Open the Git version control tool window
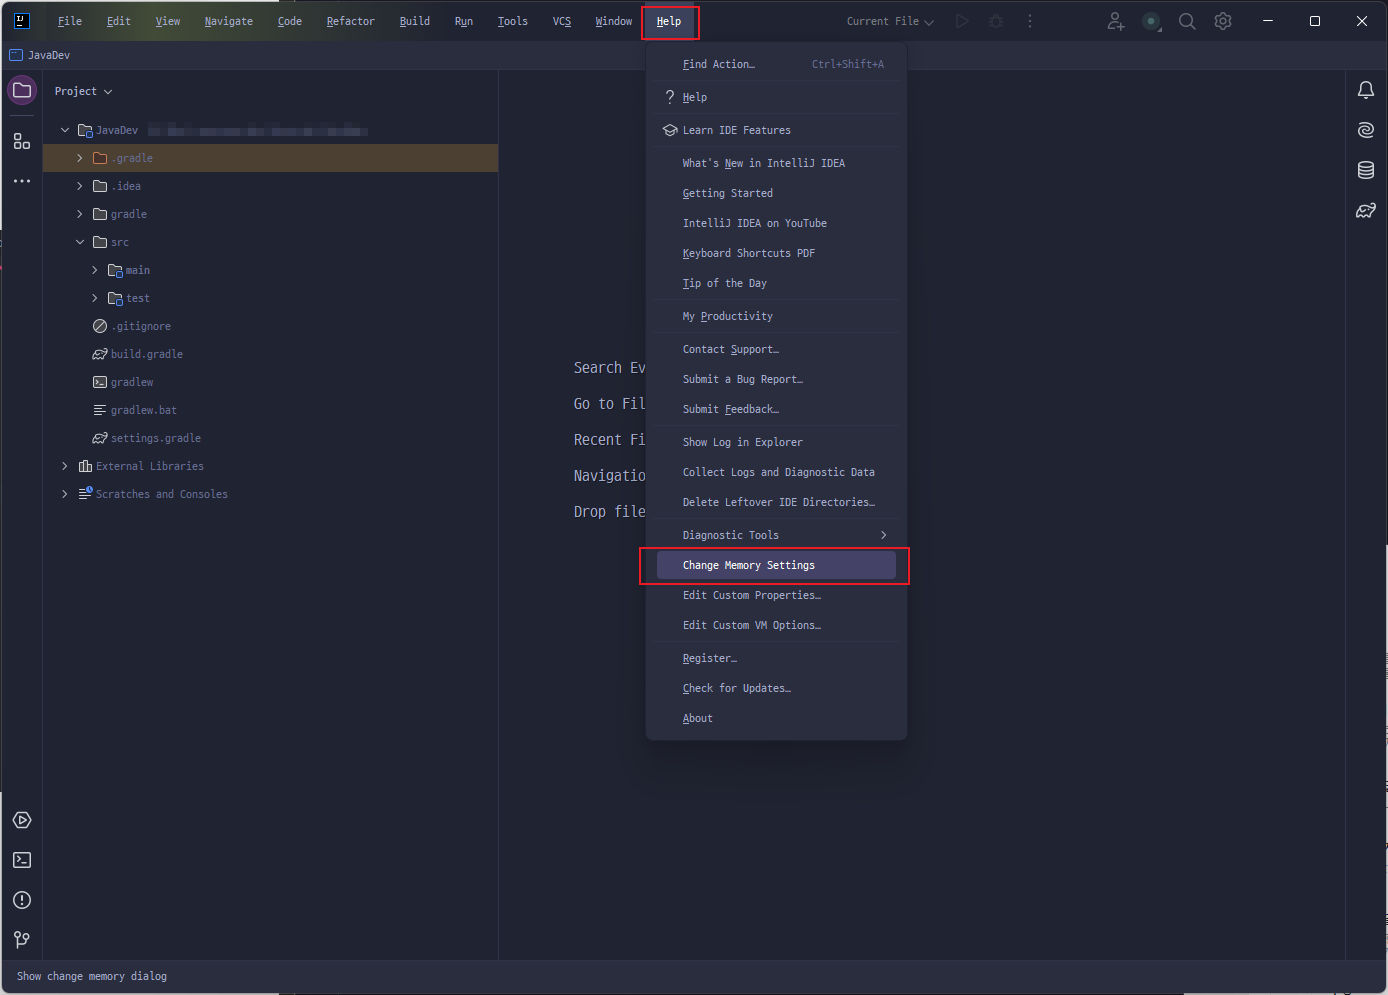This screenshot has width=1388, height=995. coord(22,940)
